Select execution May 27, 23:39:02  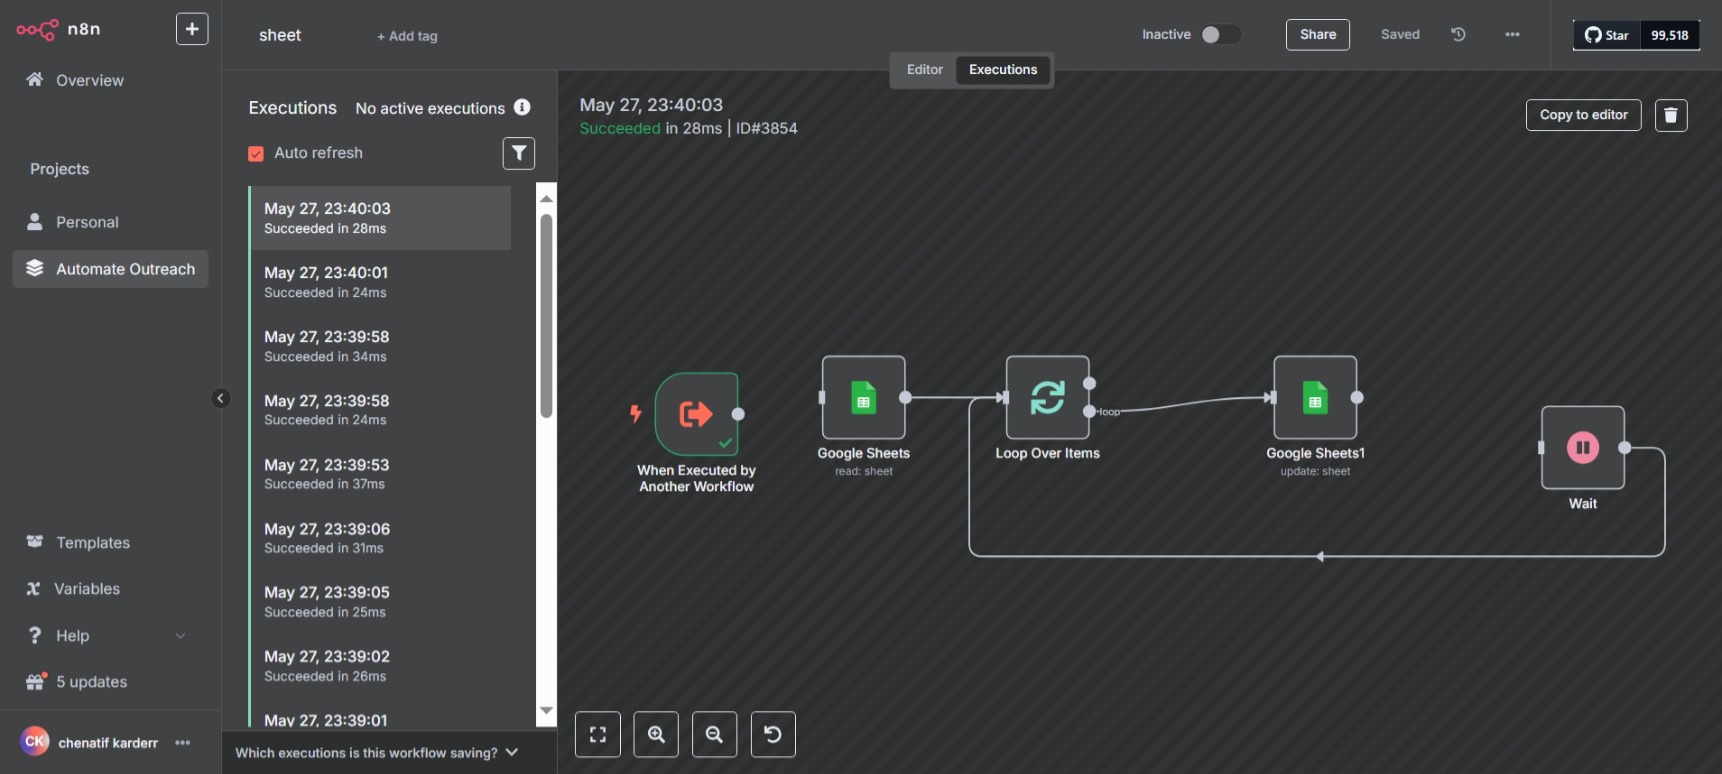pyautogui.click(x=380, y=666)
